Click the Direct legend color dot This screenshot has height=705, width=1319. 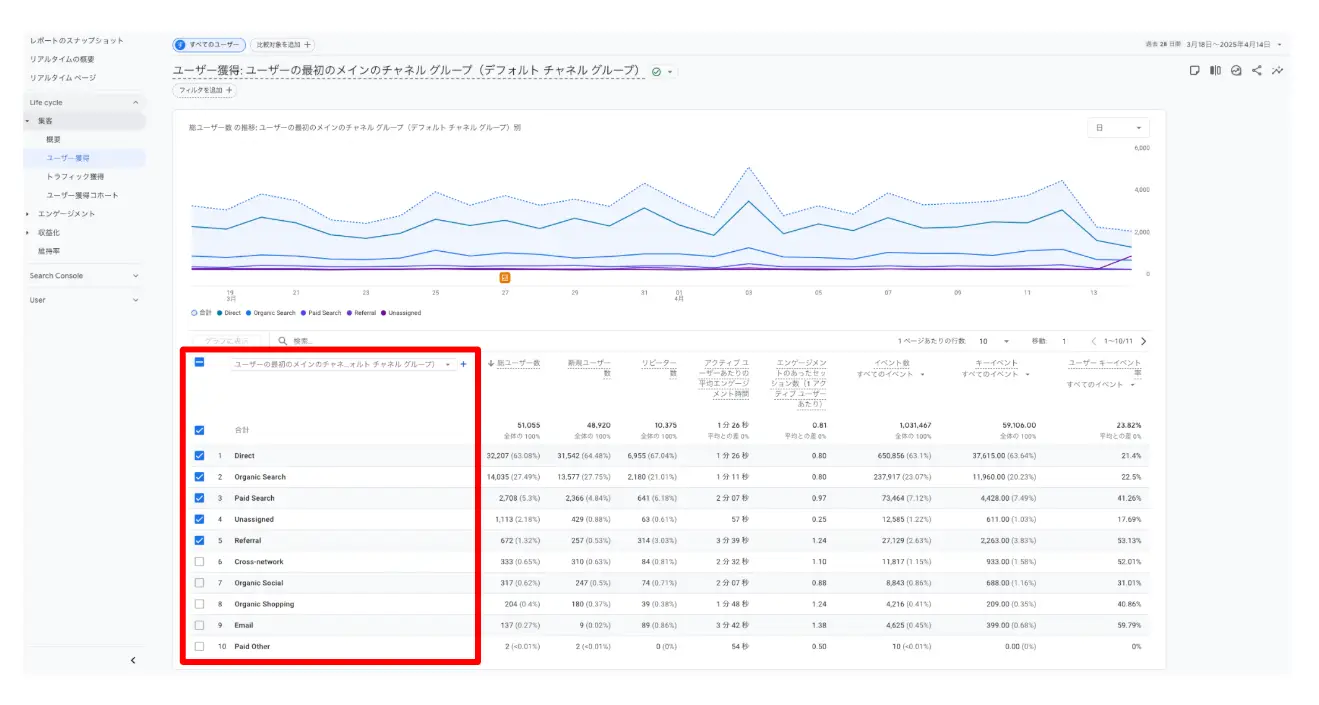[219, 313]
